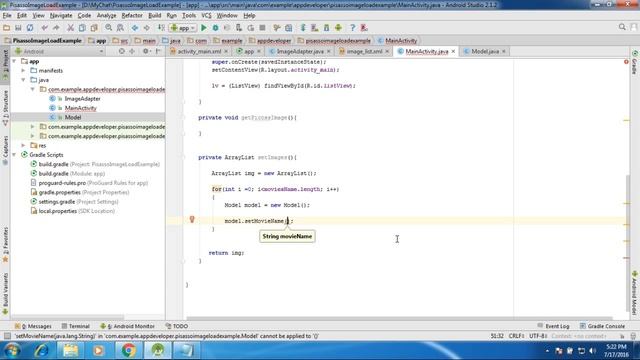This screenshot has height=360, width=640.
Task: Open the Terminal tool window
Action: pyautogui.click(x=76, y=326)
